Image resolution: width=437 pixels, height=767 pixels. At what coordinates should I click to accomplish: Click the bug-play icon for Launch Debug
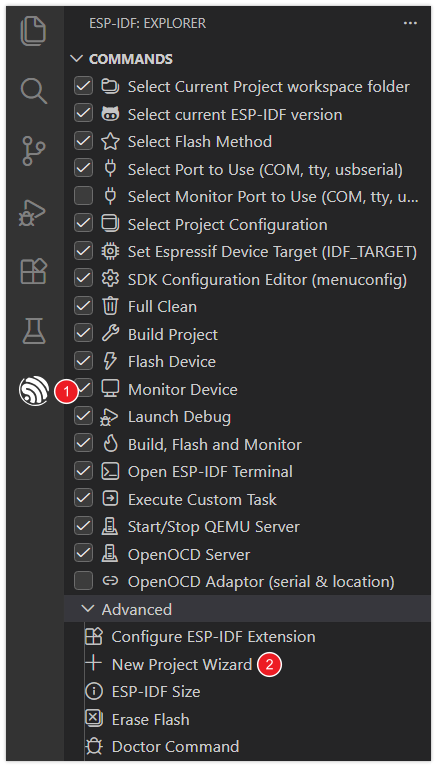point(109,417)
